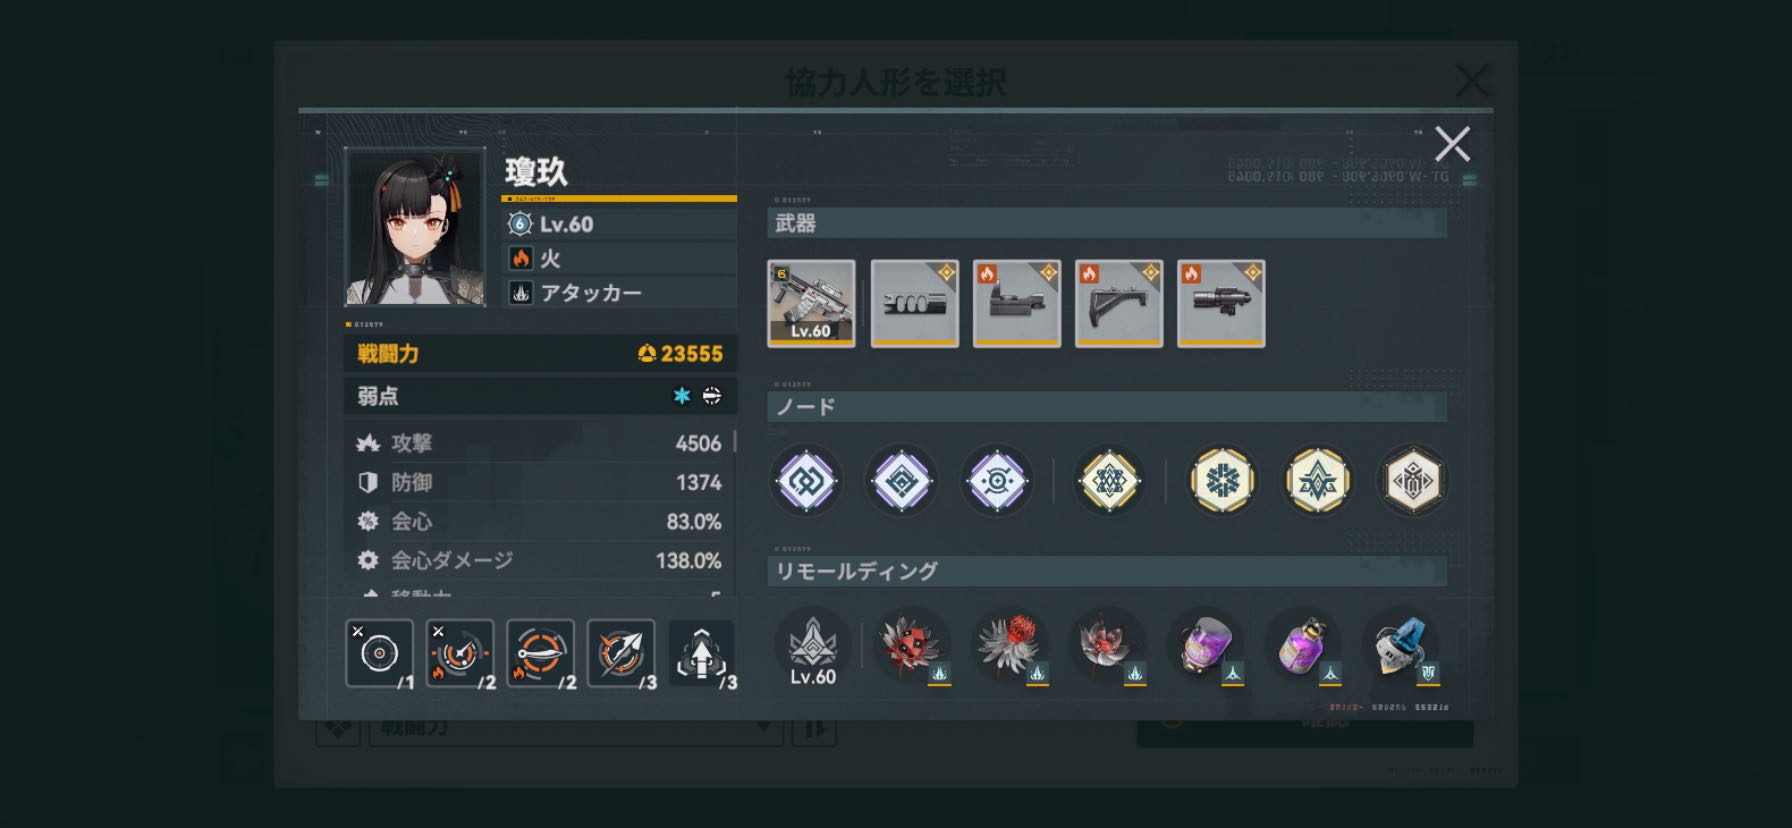Select the last hexagon emblem node icon
Screen dimensions: 1792x828
click(1413, 481)
